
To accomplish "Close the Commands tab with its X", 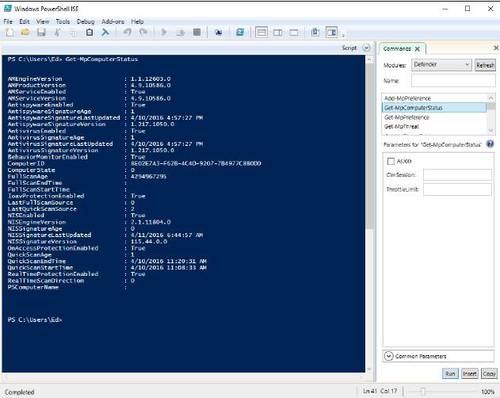I will pos(417,49).
